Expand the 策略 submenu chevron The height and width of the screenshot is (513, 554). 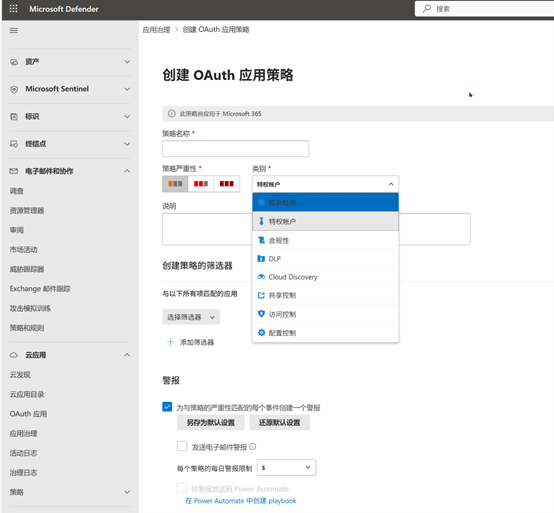127,492
